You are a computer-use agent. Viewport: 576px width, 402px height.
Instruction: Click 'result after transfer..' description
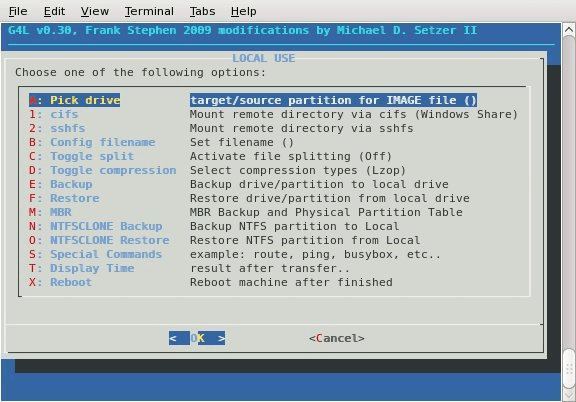[x=270, y=268]
